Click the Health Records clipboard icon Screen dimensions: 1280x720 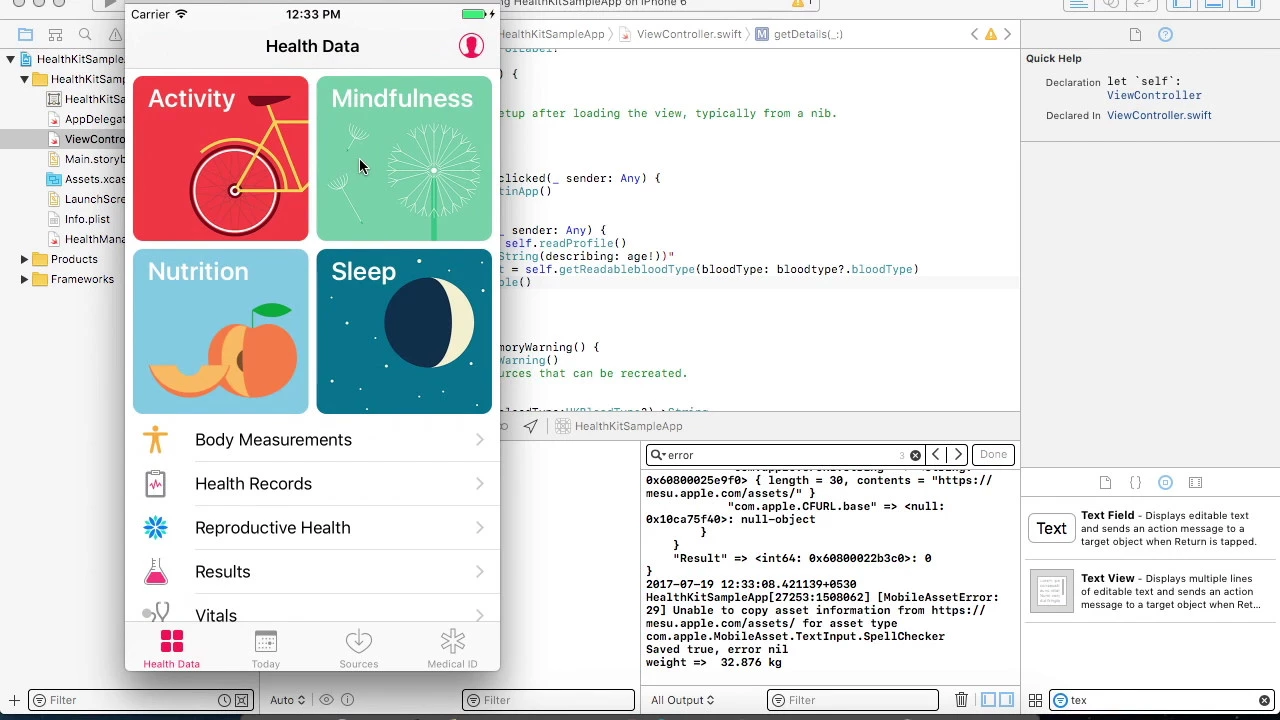[x=155, y=484]
